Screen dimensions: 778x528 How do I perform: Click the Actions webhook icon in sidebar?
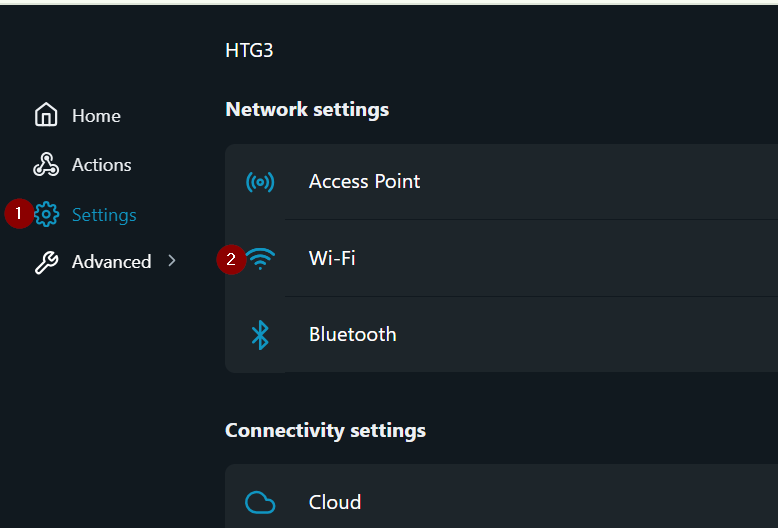tap(46, 165)
